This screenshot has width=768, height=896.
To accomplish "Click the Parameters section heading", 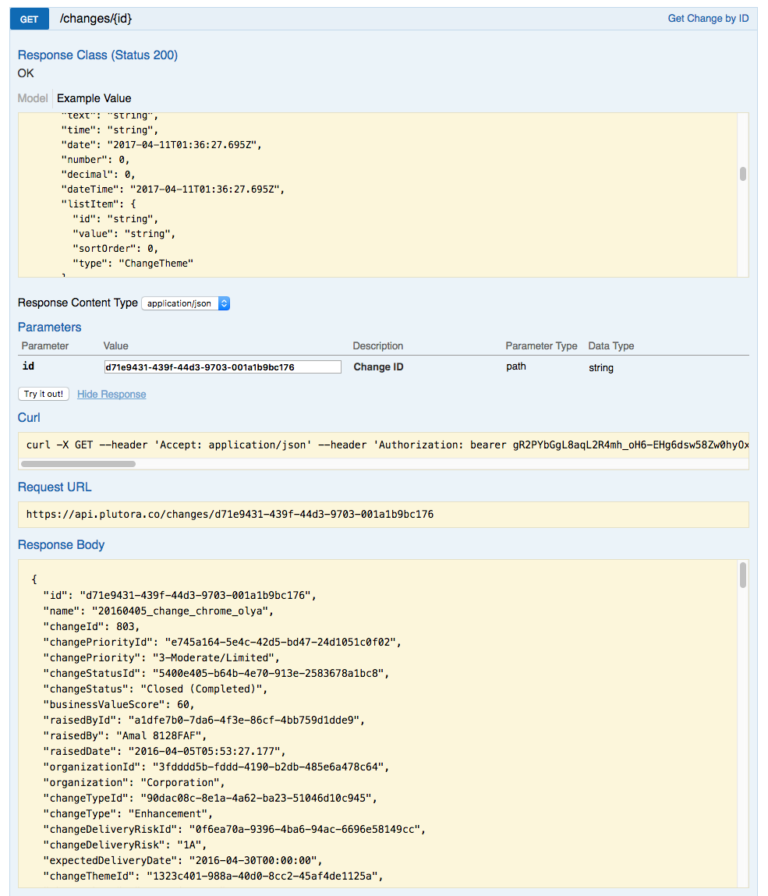I will [49, 327].
